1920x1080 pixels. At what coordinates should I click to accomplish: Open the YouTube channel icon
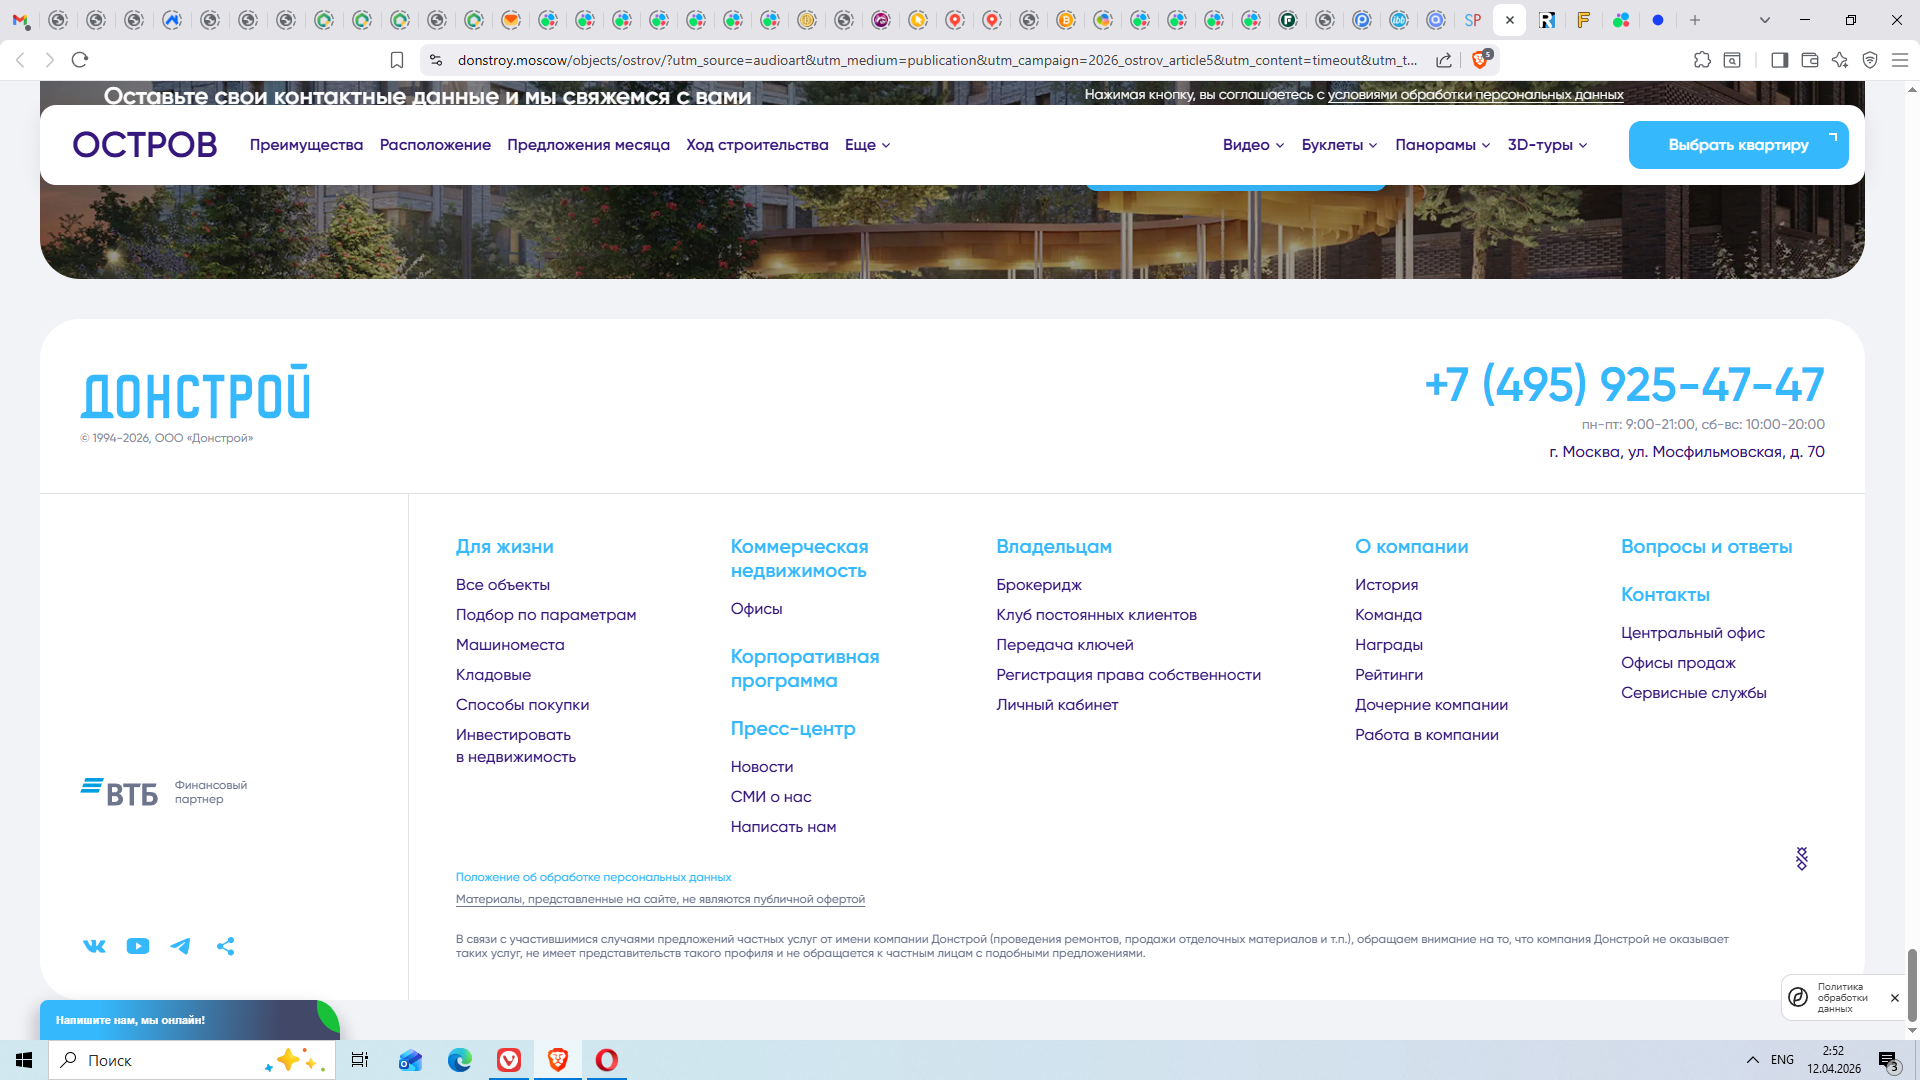click(x=138, y=946)
